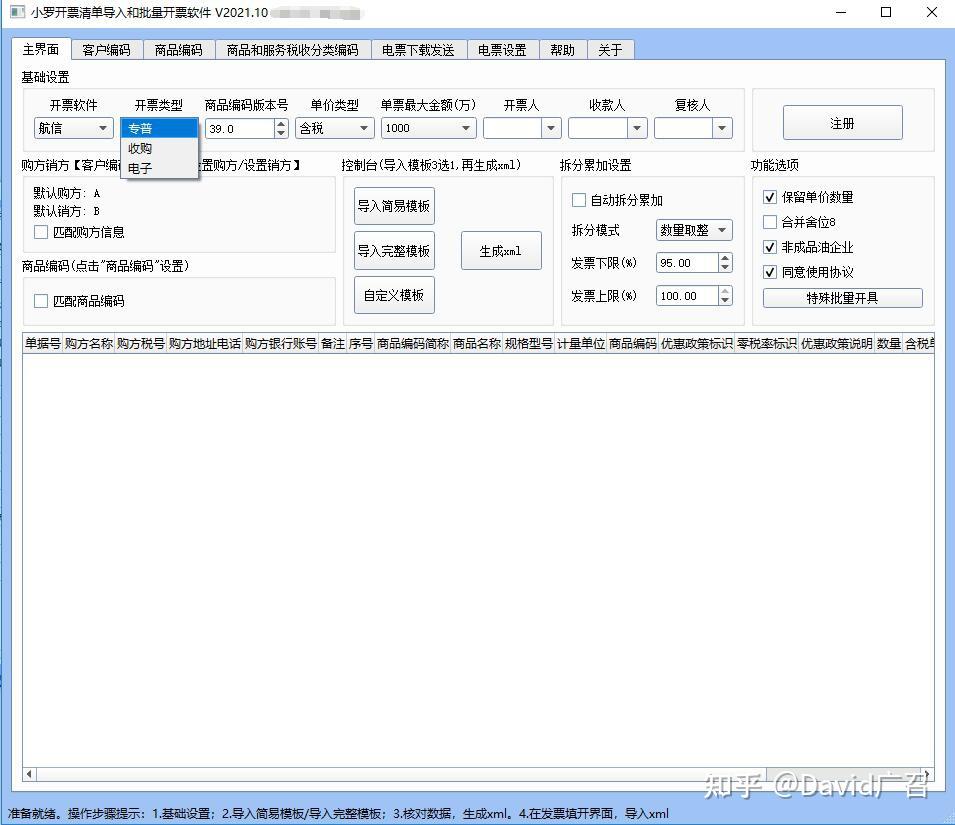The height and width of the screenshot is (825, 955).
Task: Select "收购" from the open invoice type list
Action: pos(142,148)
